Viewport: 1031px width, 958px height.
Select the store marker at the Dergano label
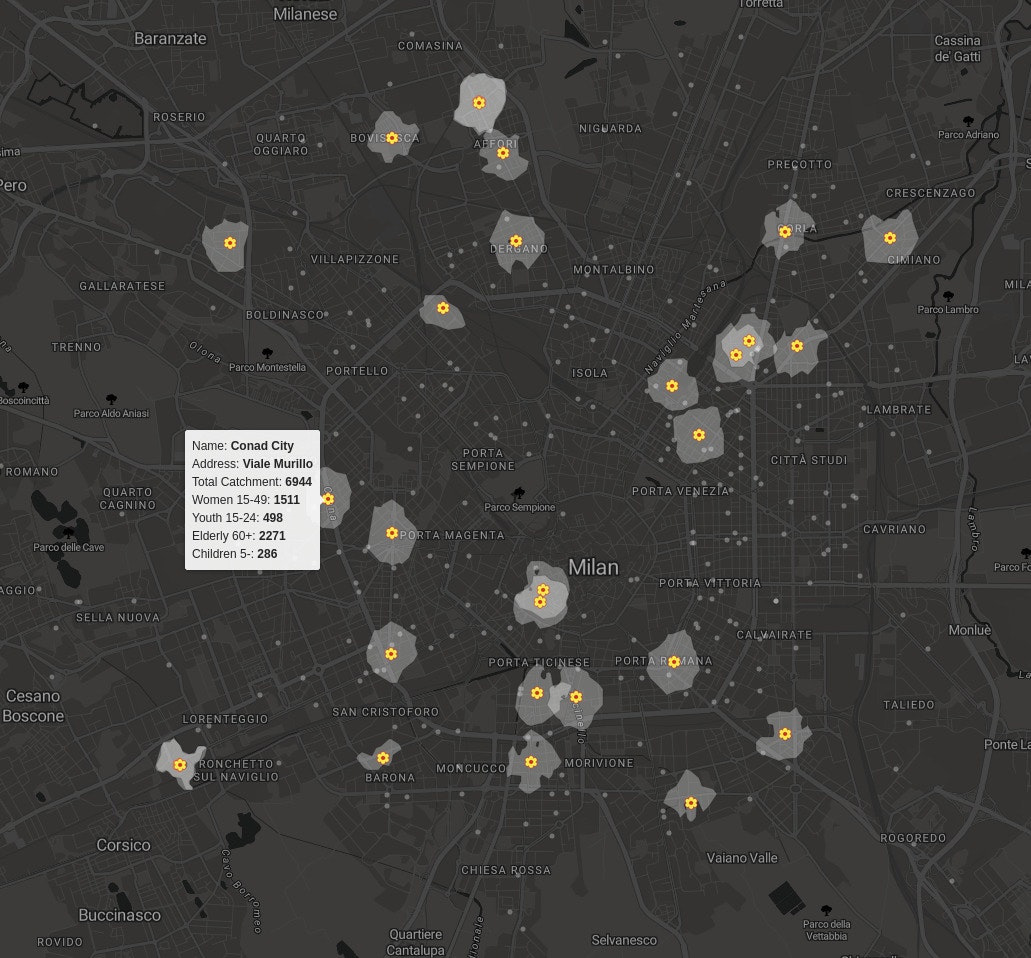[516, 241]
